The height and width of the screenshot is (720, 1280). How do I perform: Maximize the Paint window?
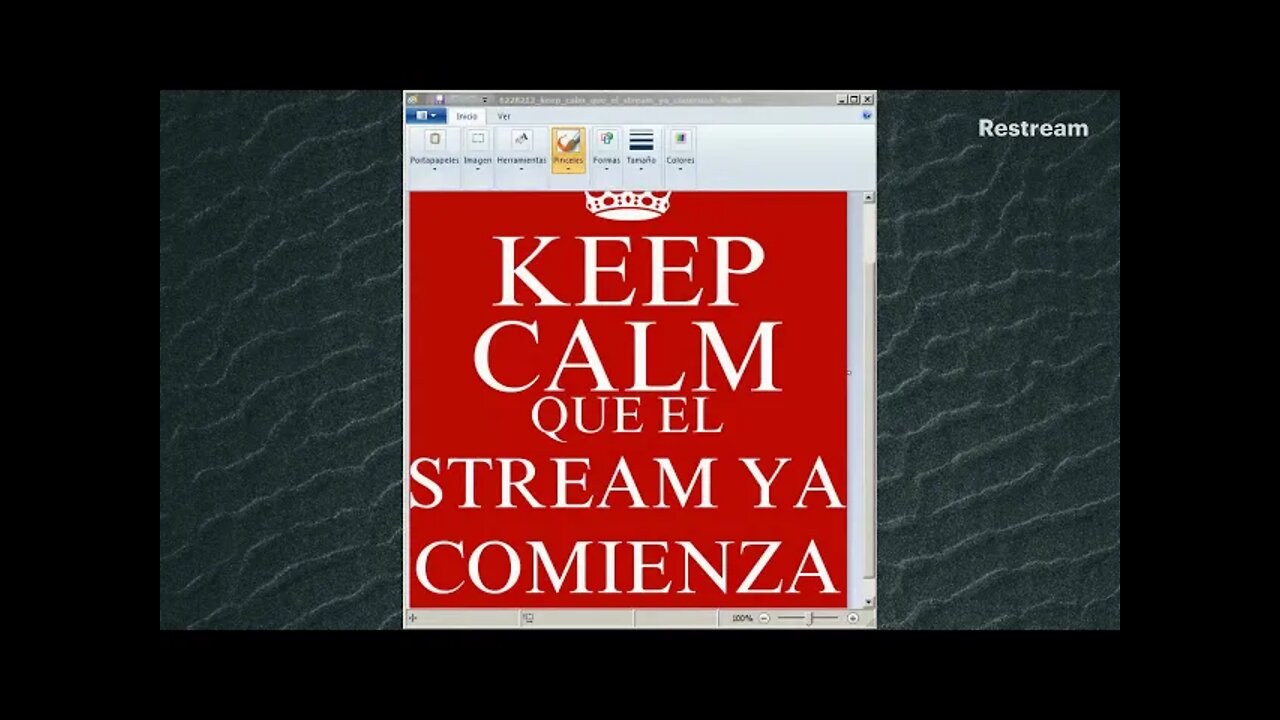854,100
